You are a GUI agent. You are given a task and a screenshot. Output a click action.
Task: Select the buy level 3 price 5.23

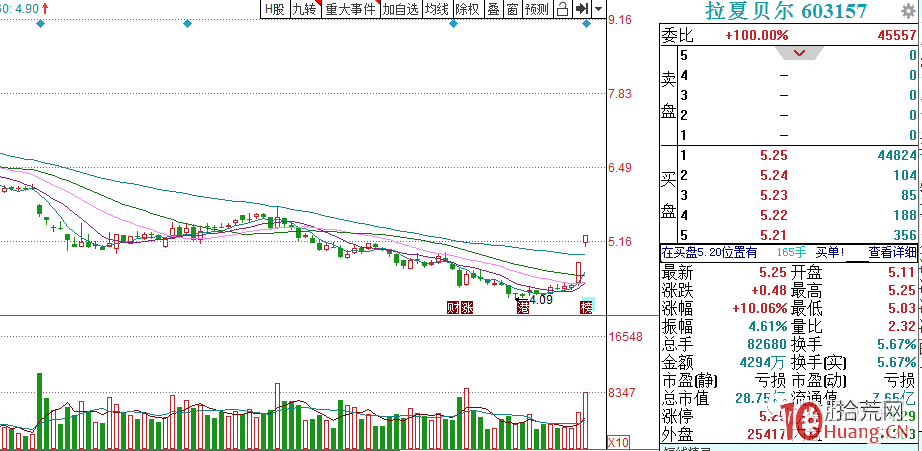click(773, 195)
